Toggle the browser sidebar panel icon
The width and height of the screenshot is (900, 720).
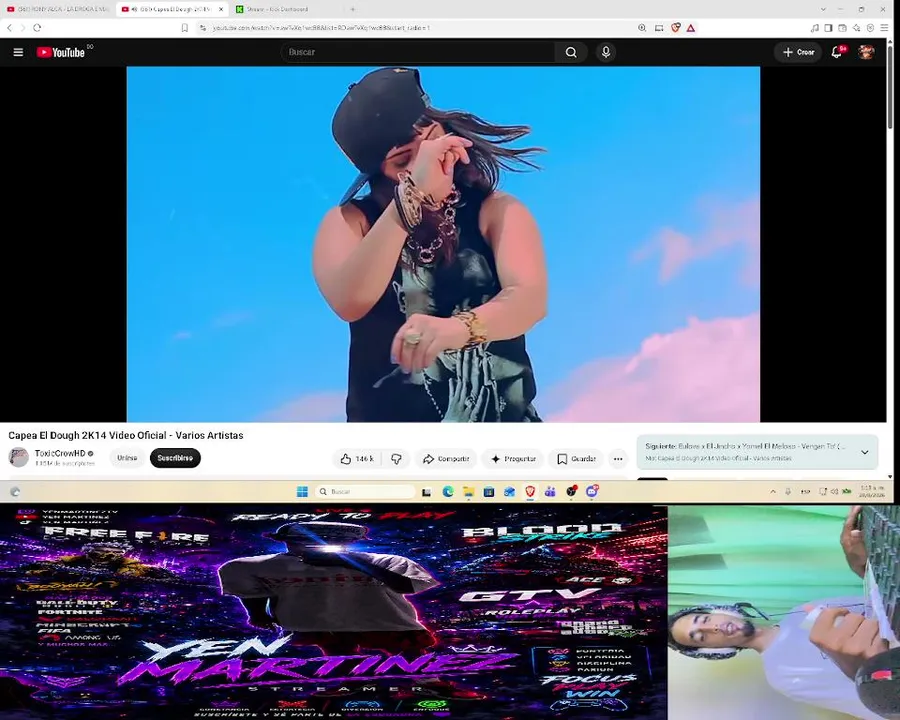click(x=828, y=28)
